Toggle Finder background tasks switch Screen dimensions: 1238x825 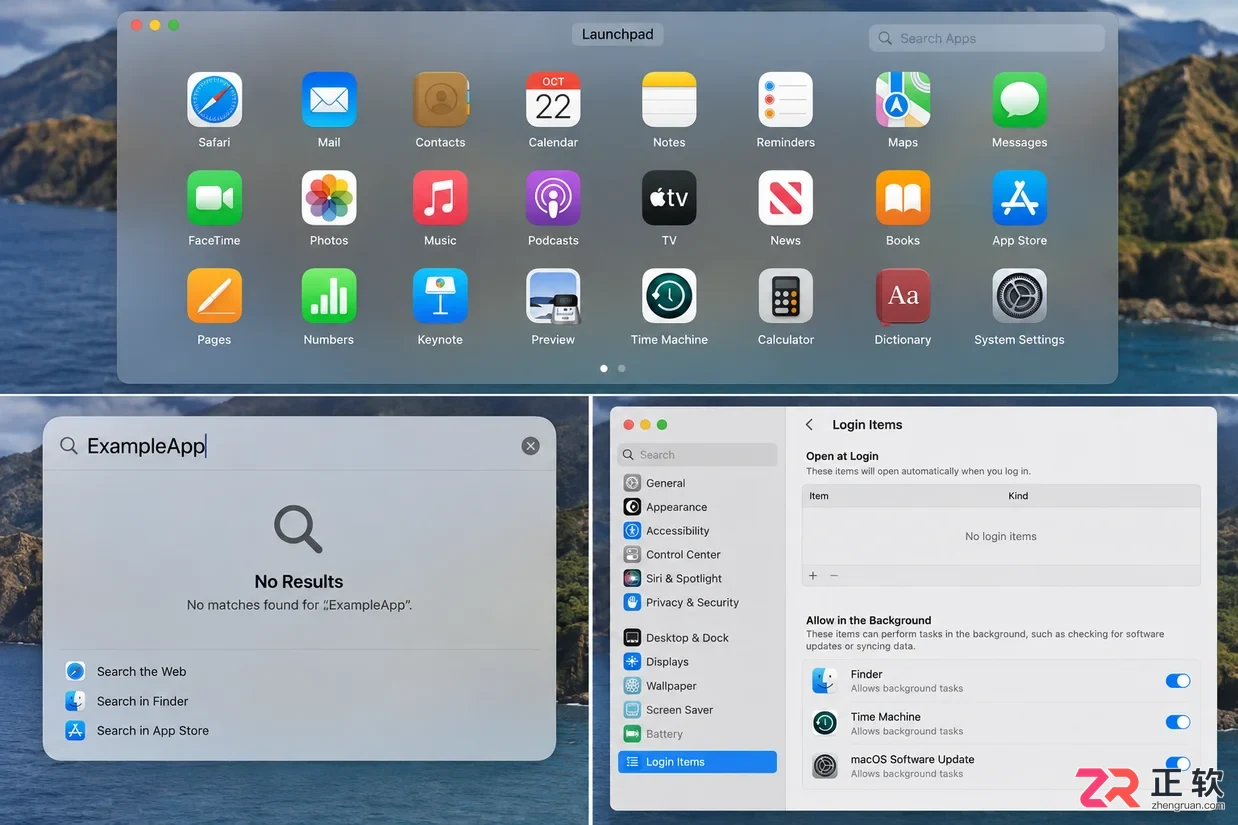pyautogui.click(x=1178, y=681)
